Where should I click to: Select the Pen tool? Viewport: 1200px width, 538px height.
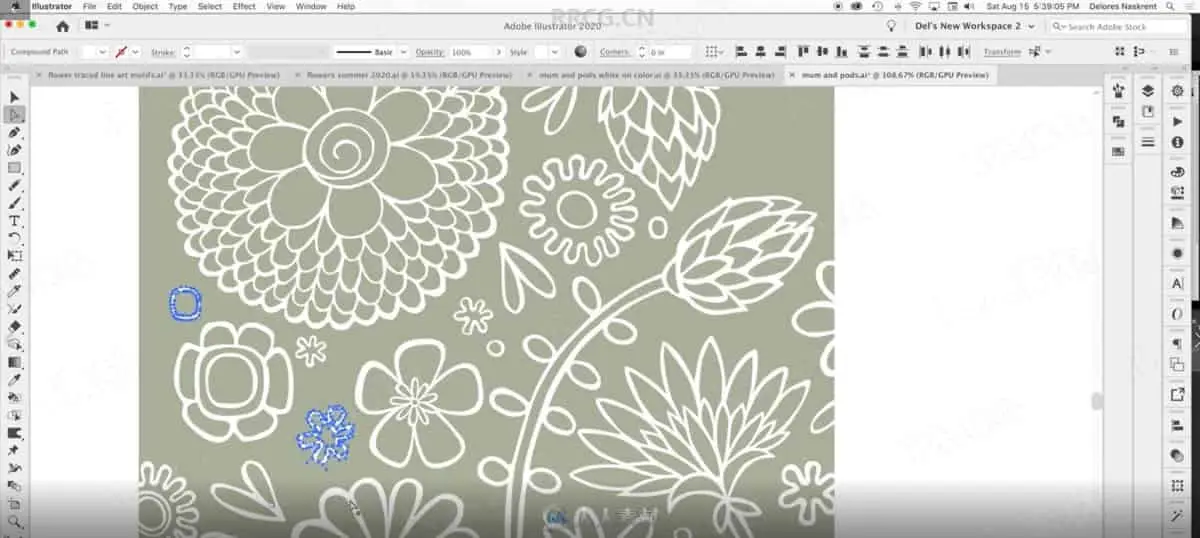click(15, 132)
